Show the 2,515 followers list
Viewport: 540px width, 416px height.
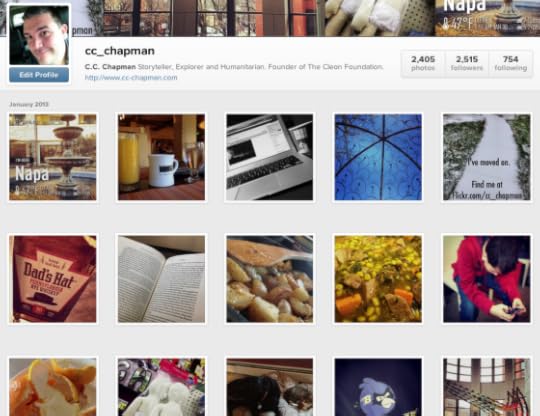pos(467,63)
